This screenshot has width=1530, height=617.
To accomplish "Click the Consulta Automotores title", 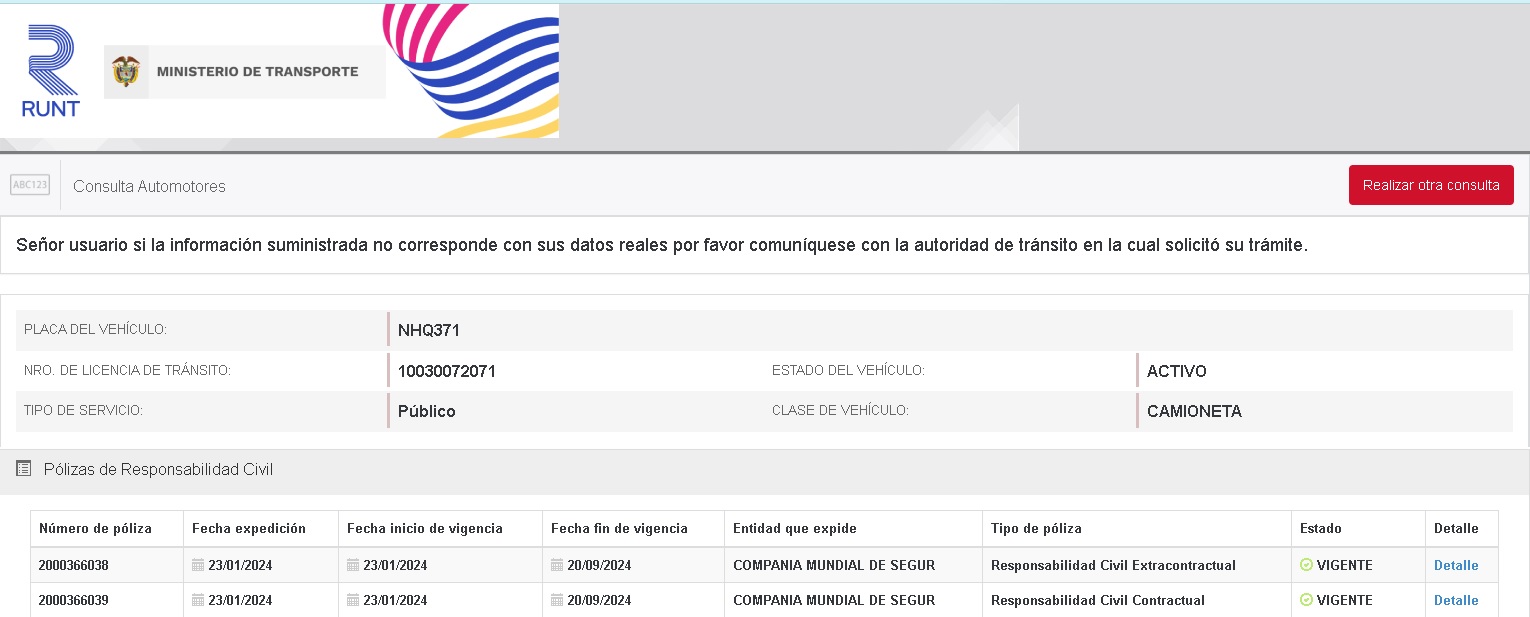I will click(x=149, y=186).
